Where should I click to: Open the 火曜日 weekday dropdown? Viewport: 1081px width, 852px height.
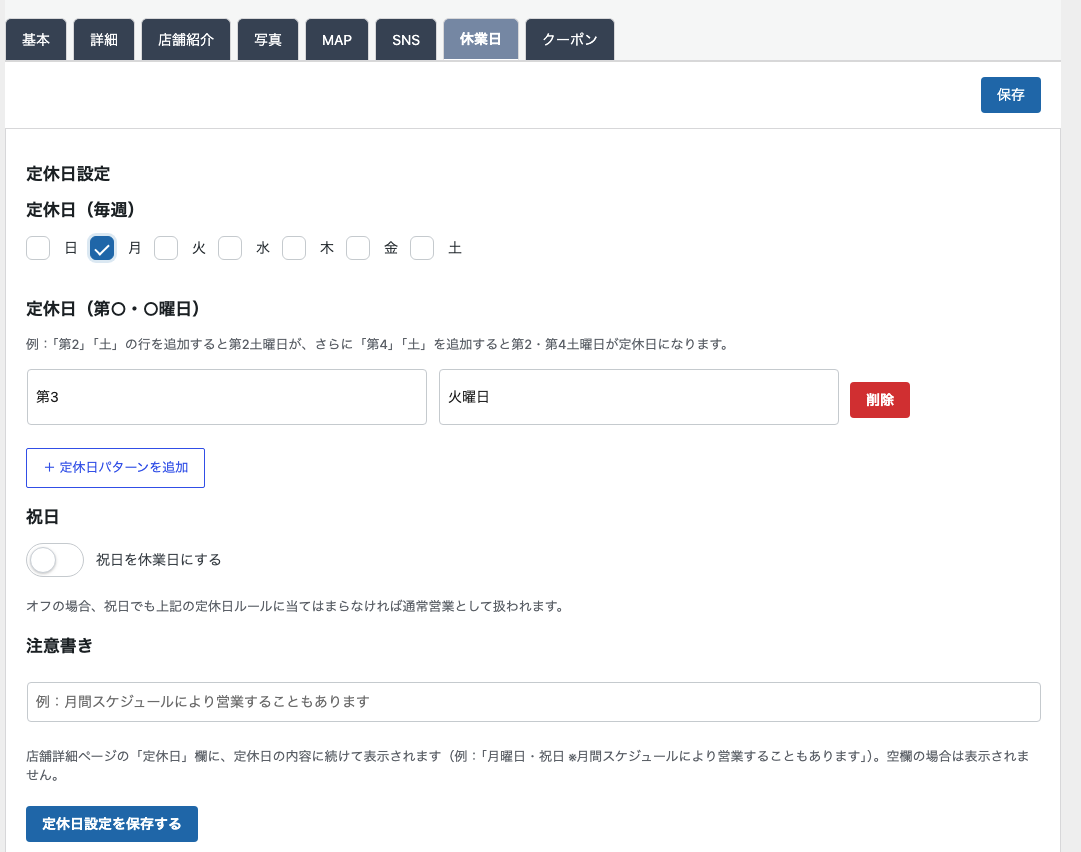[639, 397]
